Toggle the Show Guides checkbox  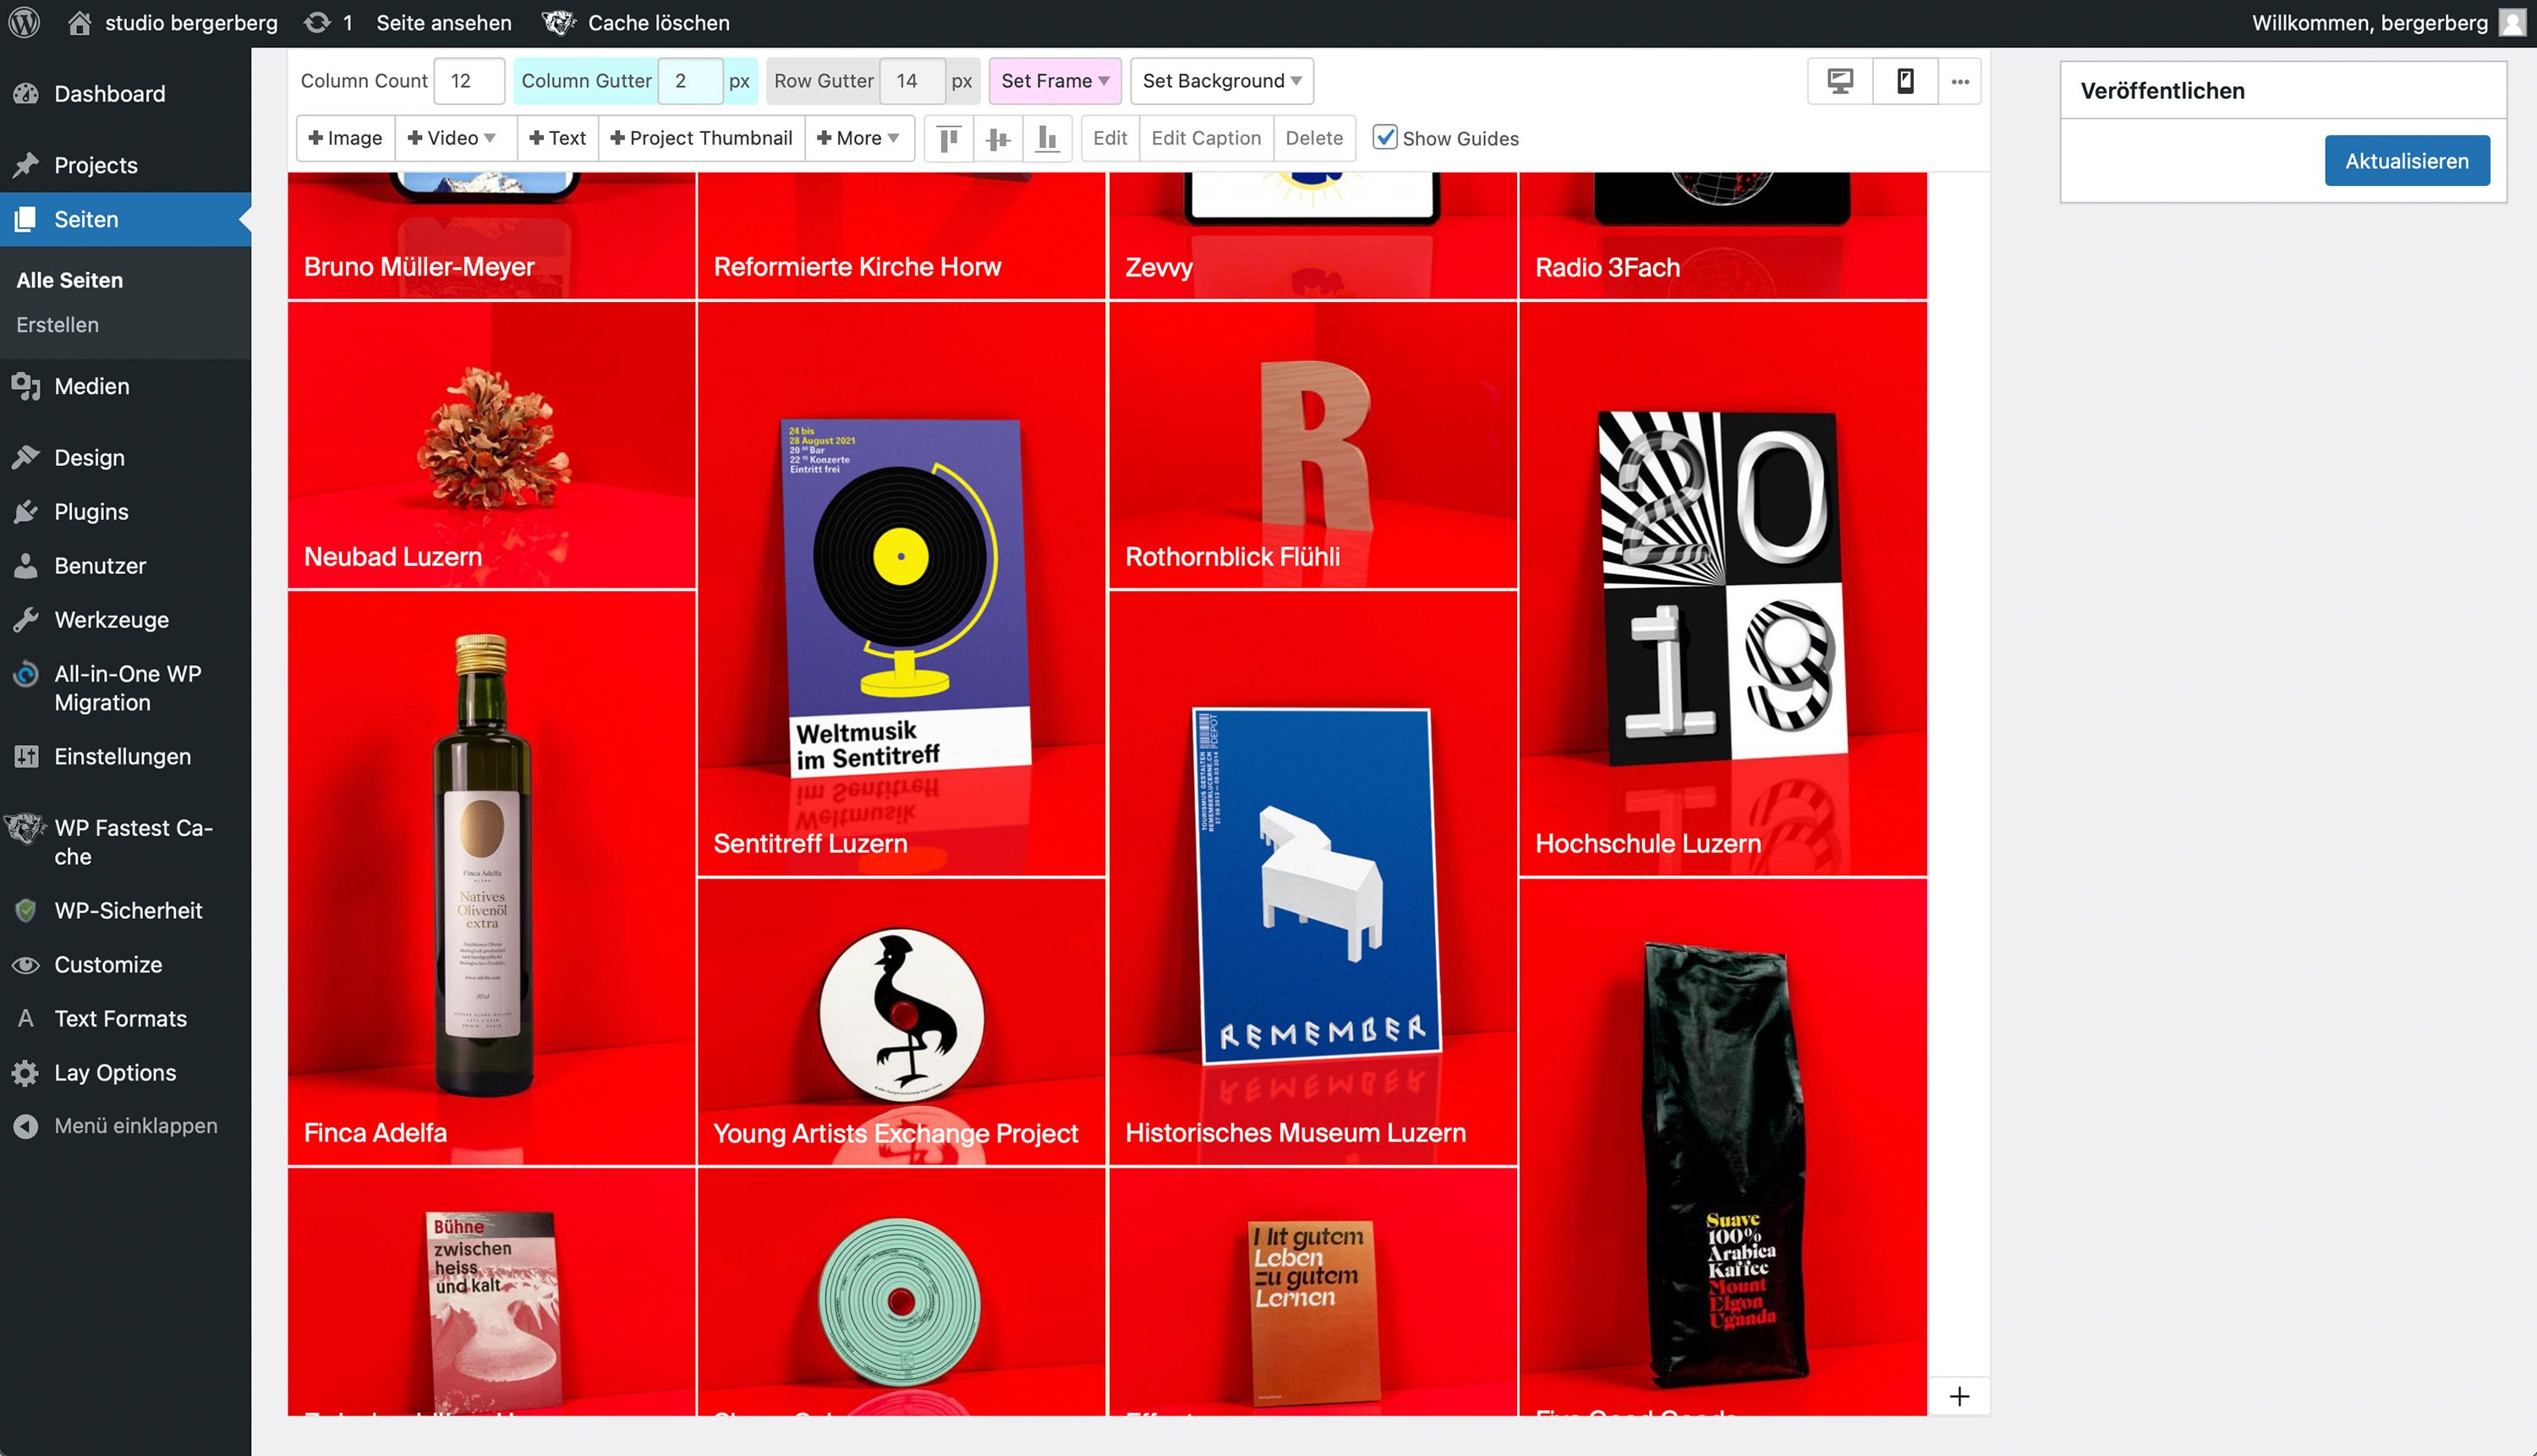(1384, 137)
